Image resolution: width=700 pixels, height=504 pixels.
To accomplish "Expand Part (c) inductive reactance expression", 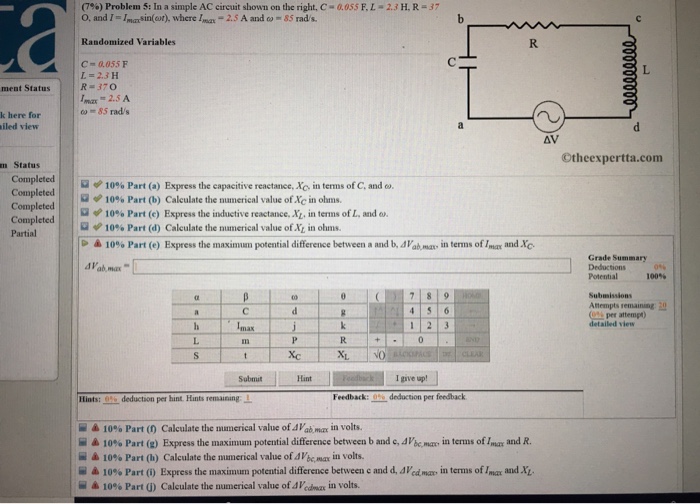I will click(85, 212).
